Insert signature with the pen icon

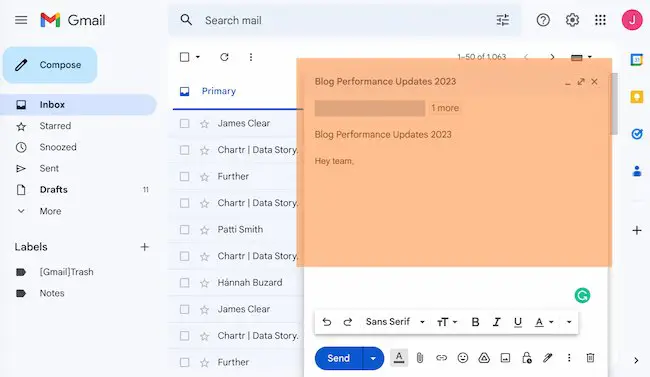tap(548, 358)
